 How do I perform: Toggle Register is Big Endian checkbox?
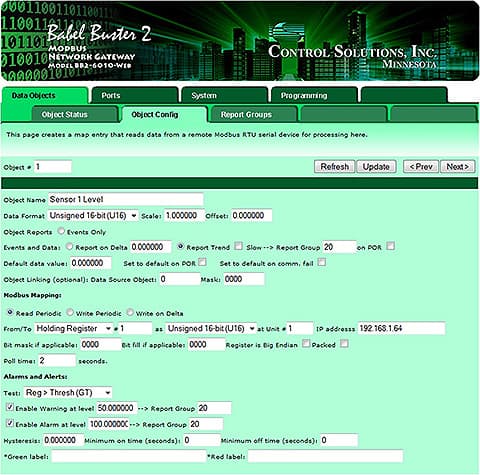tap(306, 344)
